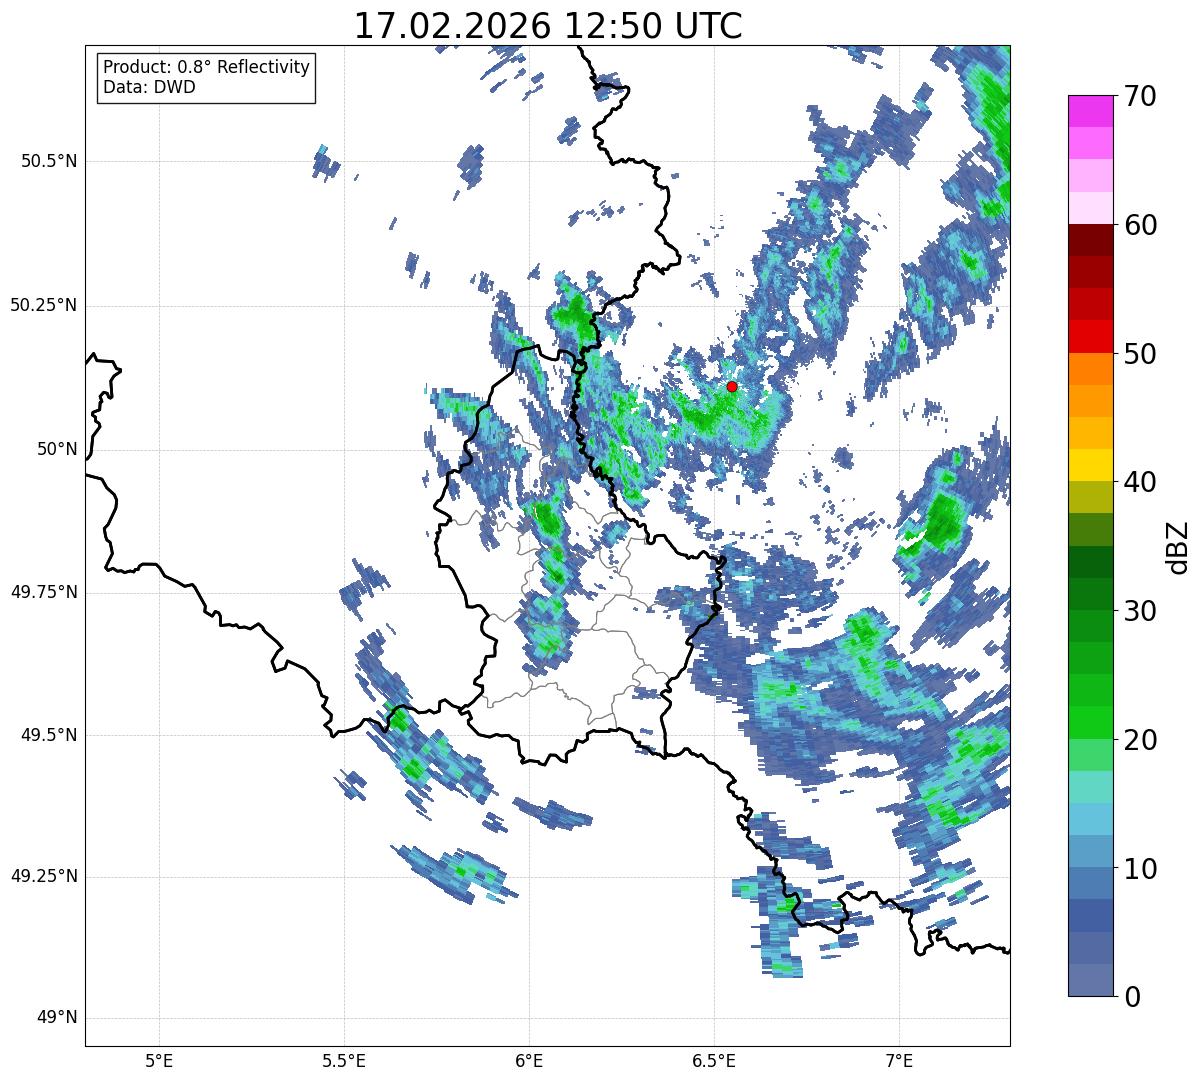Click the longitude label 7°E
Screen dimensions: 1202x1081
tap(899, 1061)
